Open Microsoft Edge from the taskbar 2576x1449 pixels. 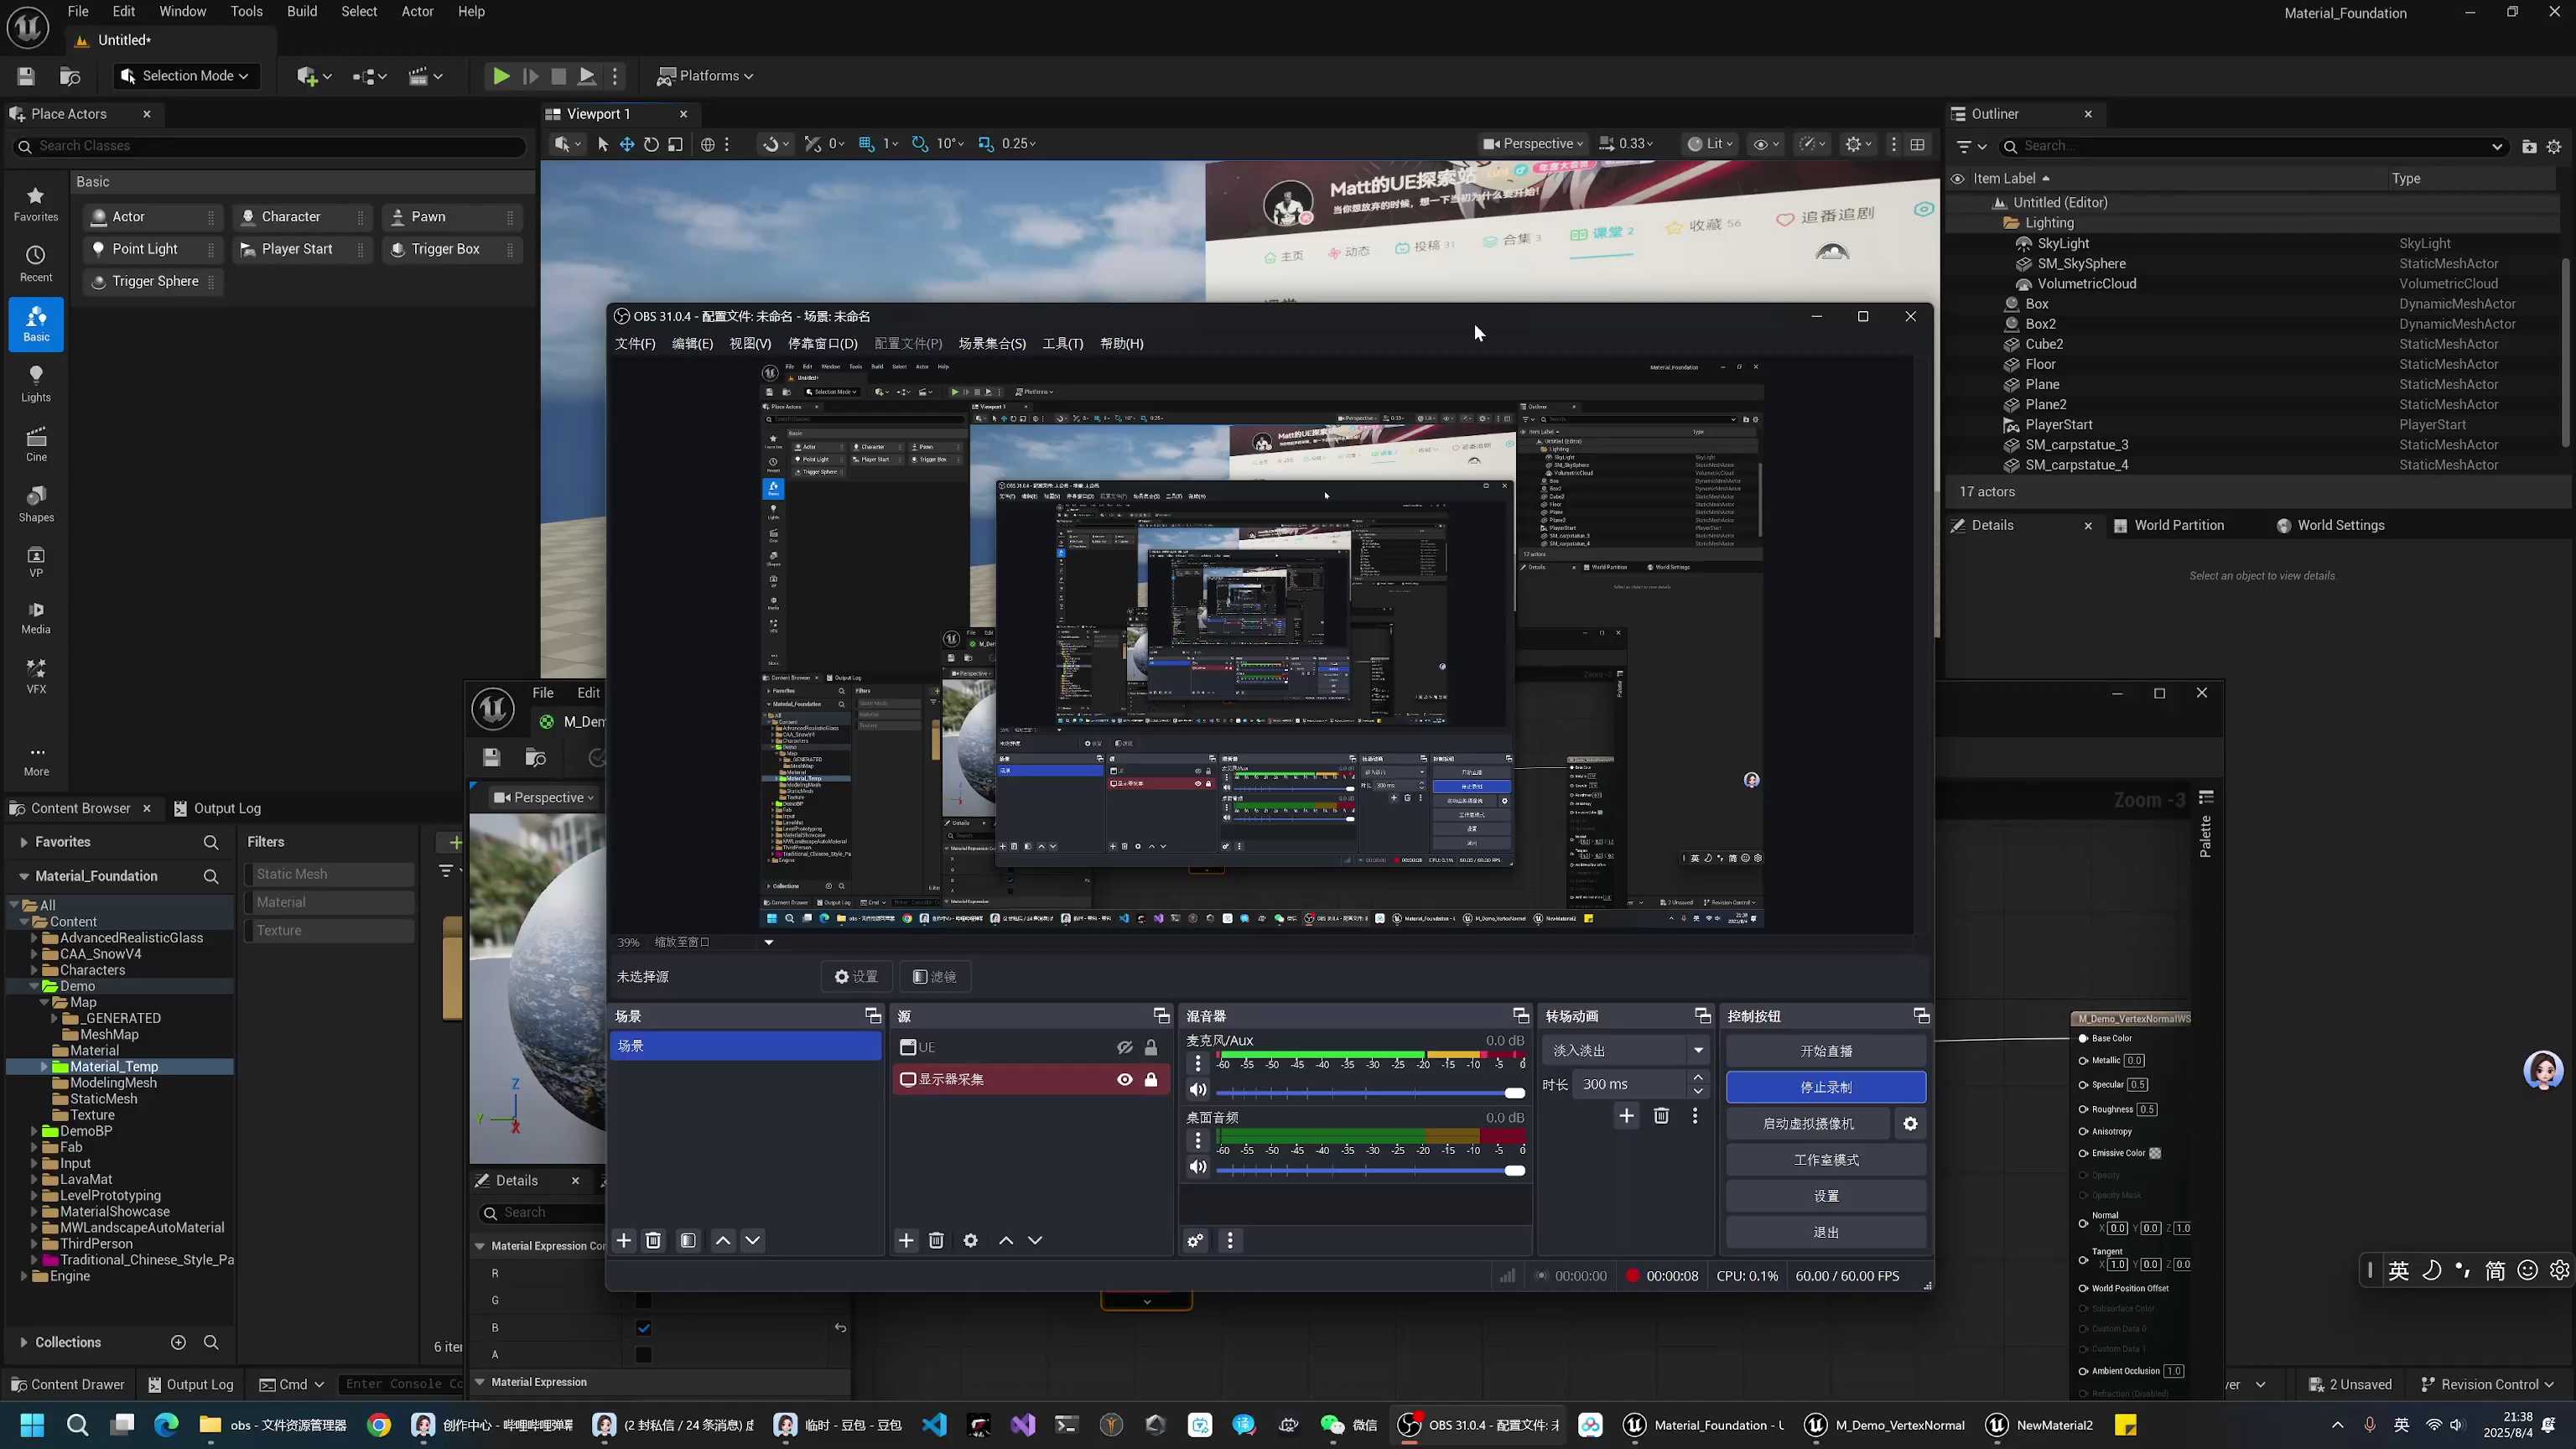pos(166,1425)
